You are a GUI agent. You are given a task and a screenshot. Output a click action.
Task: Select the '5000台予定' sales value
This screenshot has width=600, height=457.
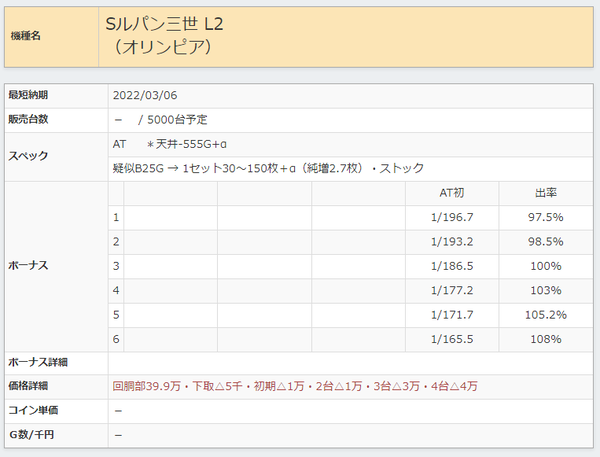177,120
